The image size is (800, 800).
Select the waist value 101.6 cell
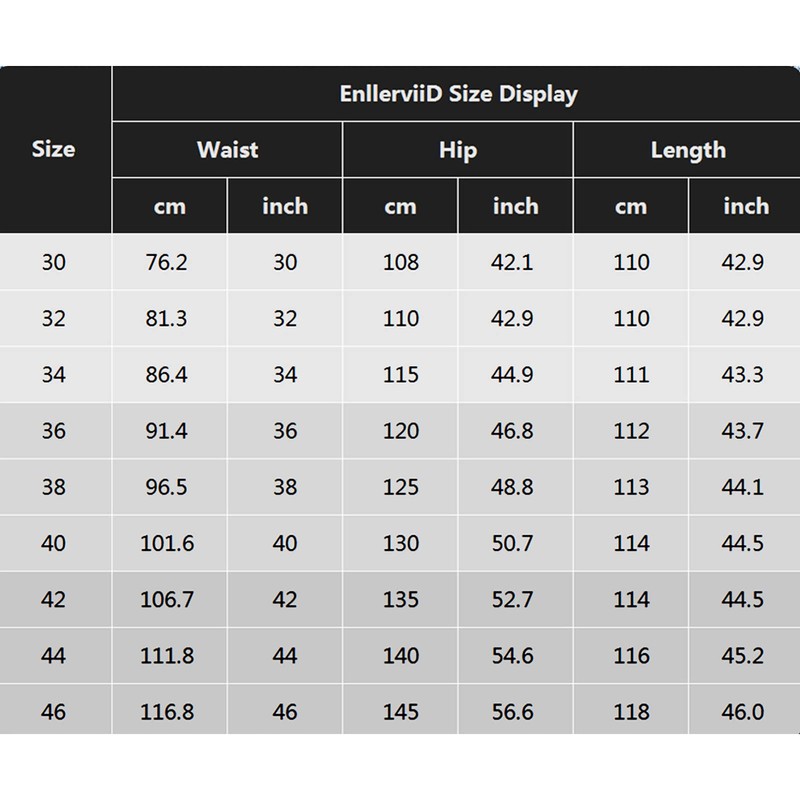[x=169, y=544]
